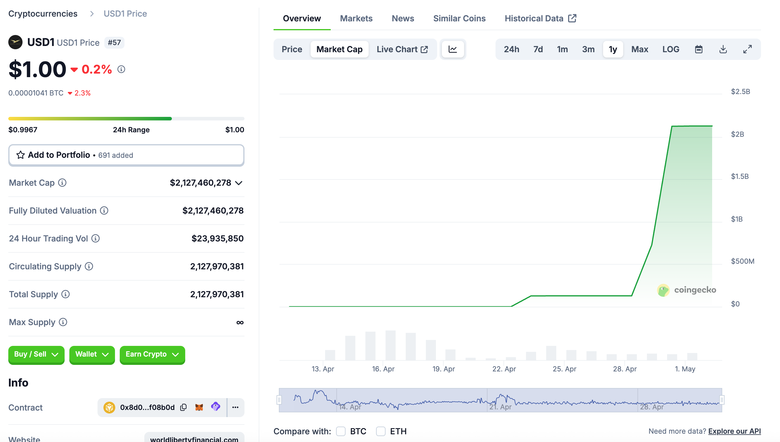780x442 pixels.
Task: Click the Max Supply info icon
Action: (x=63, y=322)
